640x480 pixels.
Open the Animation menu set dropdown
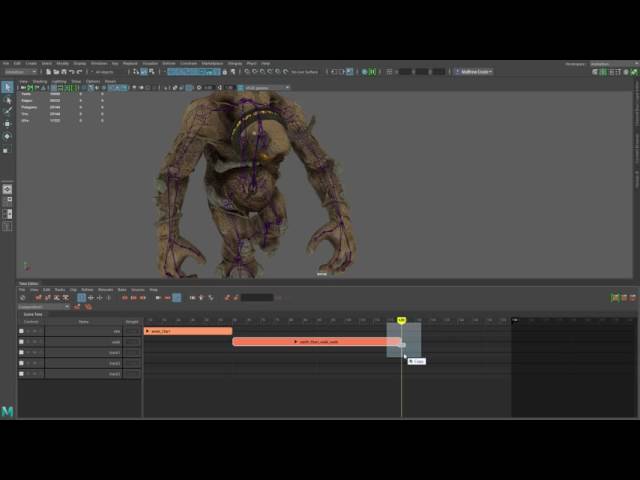[20, 72]
